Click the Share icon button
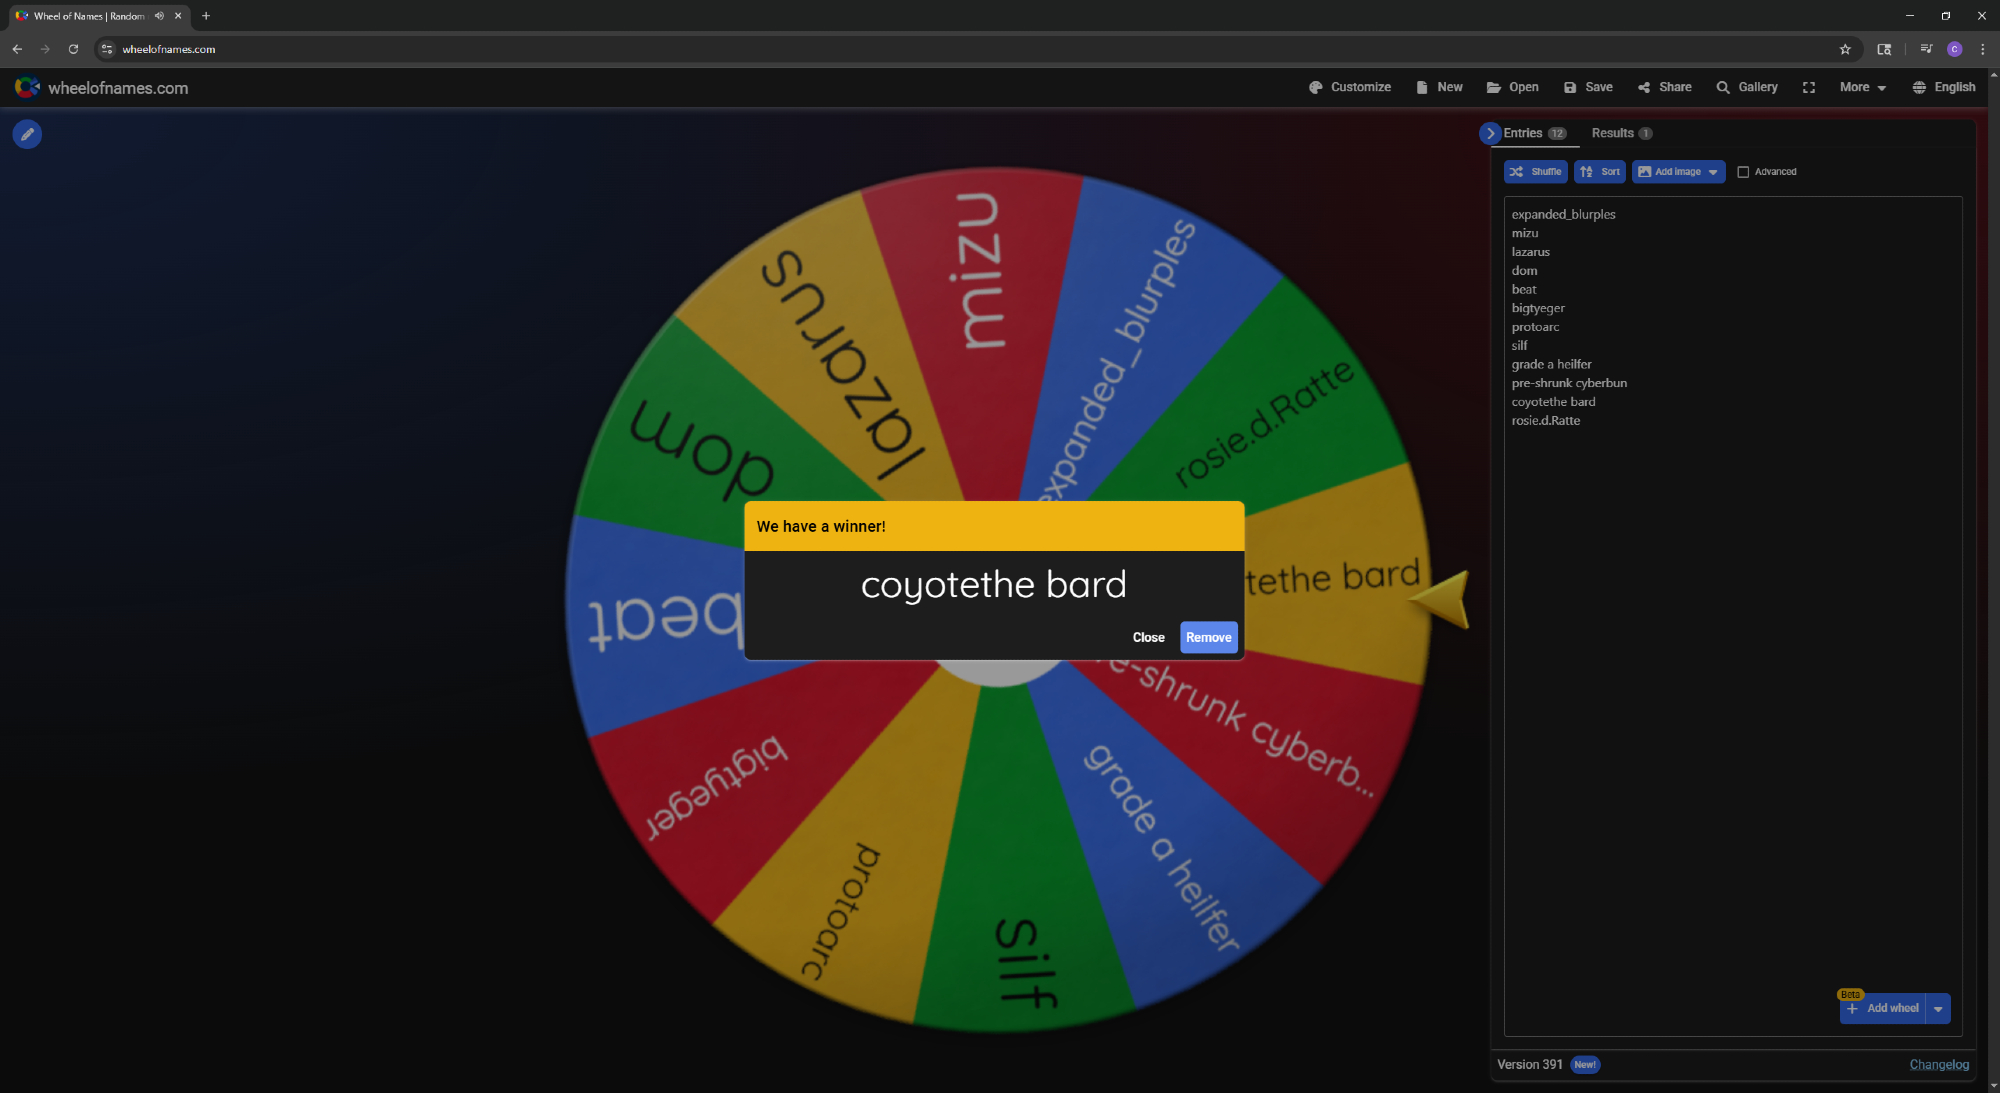The image size is (2000, 1093). coord(1664,87)
